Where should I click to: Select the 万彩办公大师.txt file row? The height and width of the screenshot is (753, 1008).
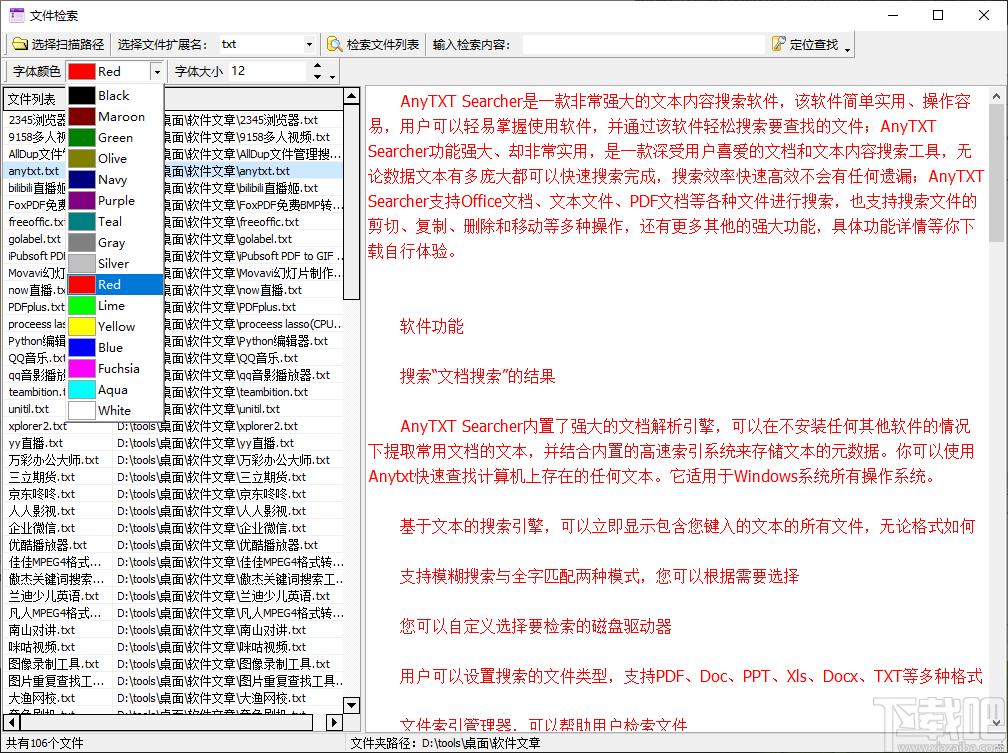[x=174, y=460]
